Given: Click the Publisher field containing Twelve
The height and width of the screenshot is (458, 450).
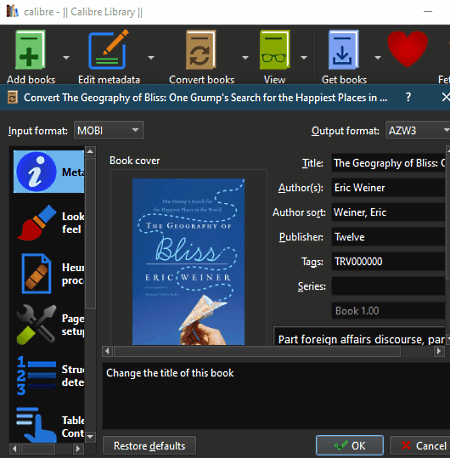Looking at the screenshot, I should tap(388, 237).
